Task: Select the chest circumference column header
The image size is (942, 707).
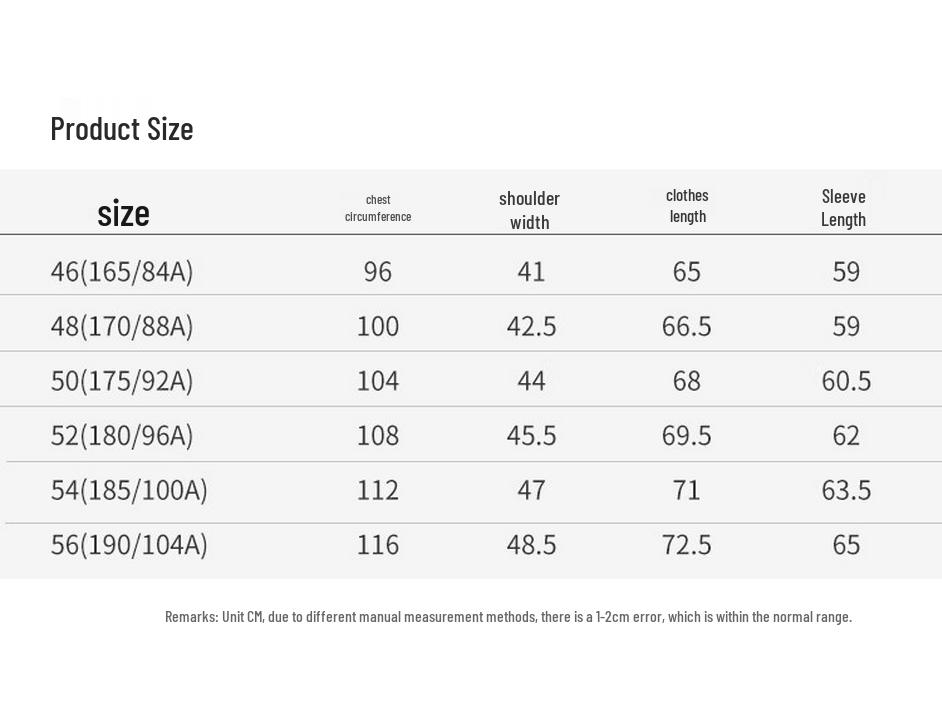Action: [378, 208]
